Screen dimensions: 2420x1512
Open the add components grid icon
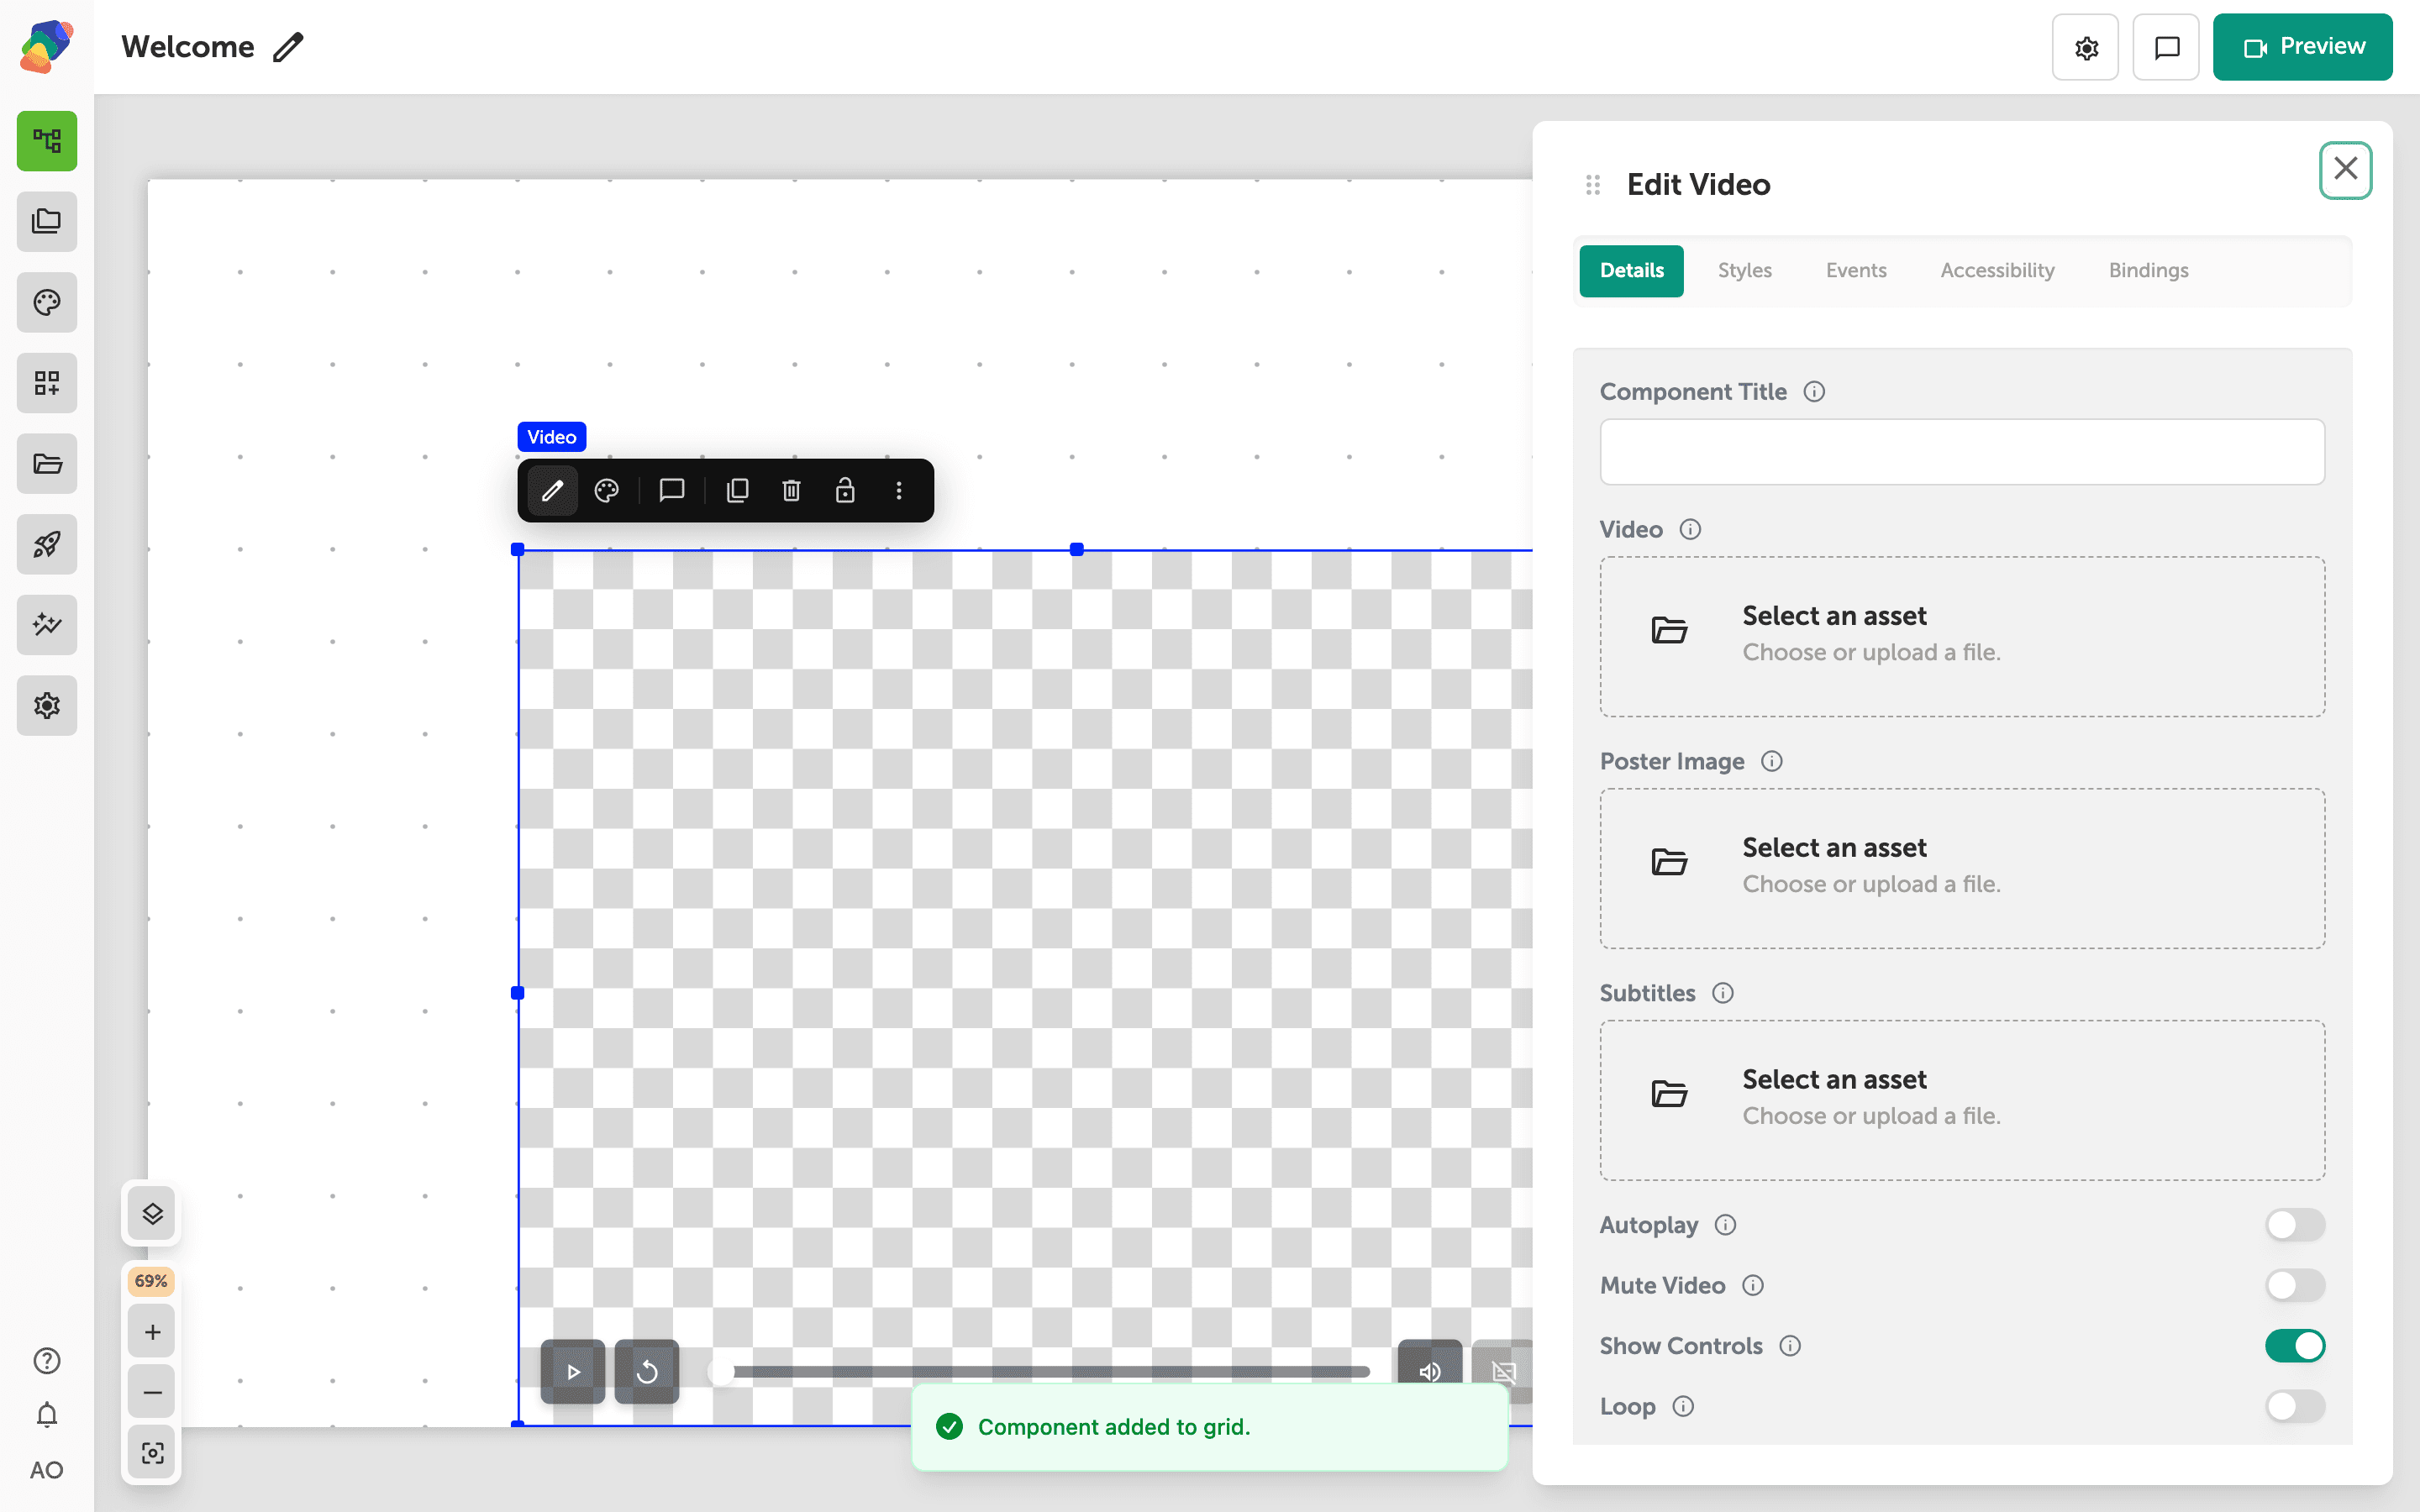click(47, 383)
